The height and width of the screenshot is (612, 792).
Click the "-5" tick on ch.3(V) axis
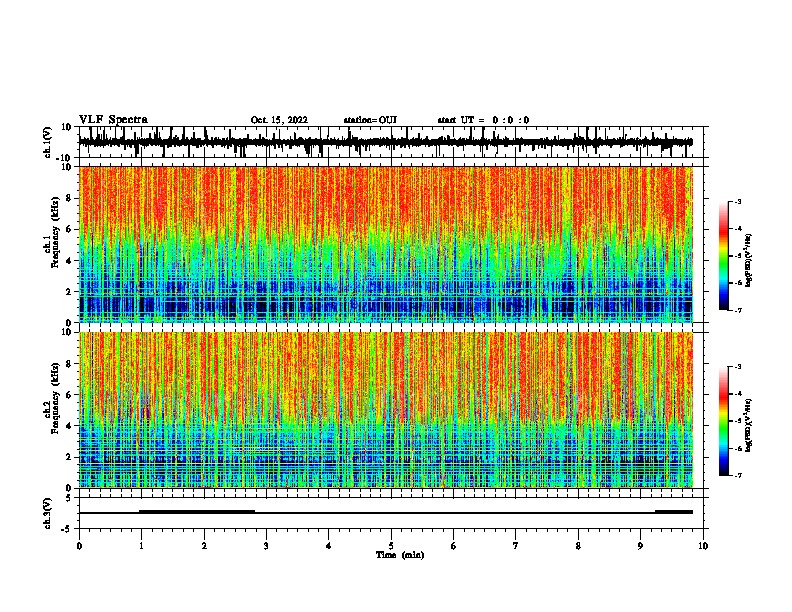(68, 529)
